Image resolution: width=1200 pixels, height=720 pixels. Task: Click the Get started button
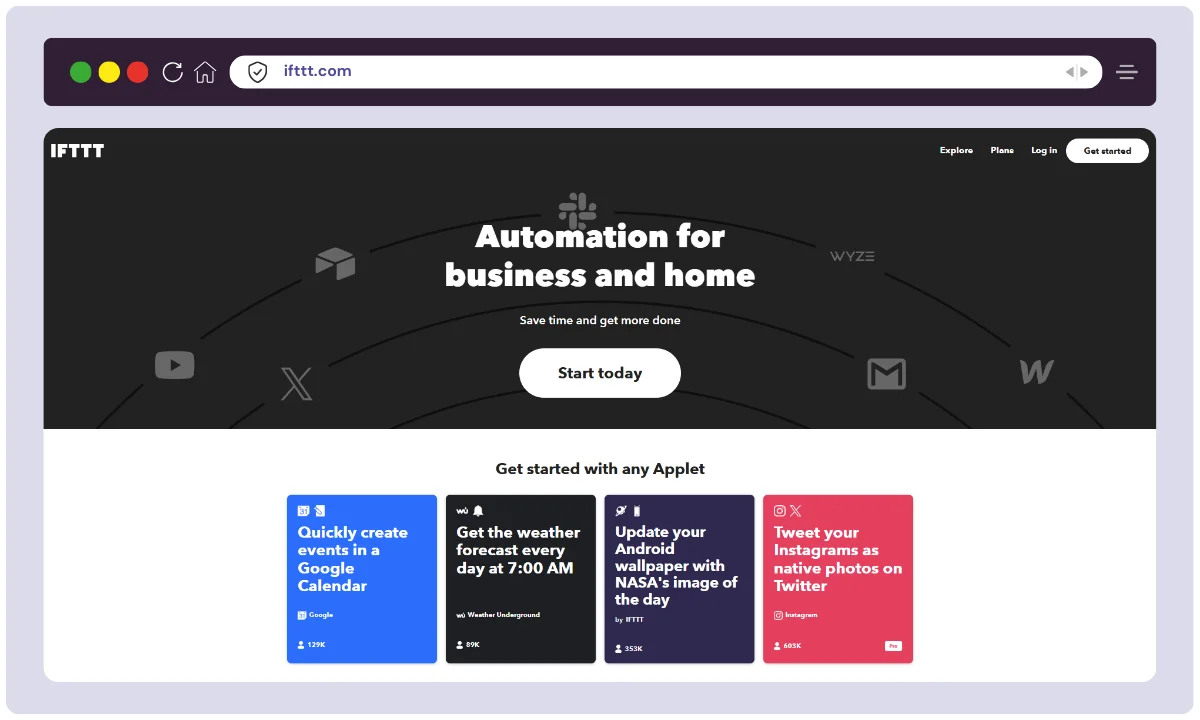tap(1107, 151)
